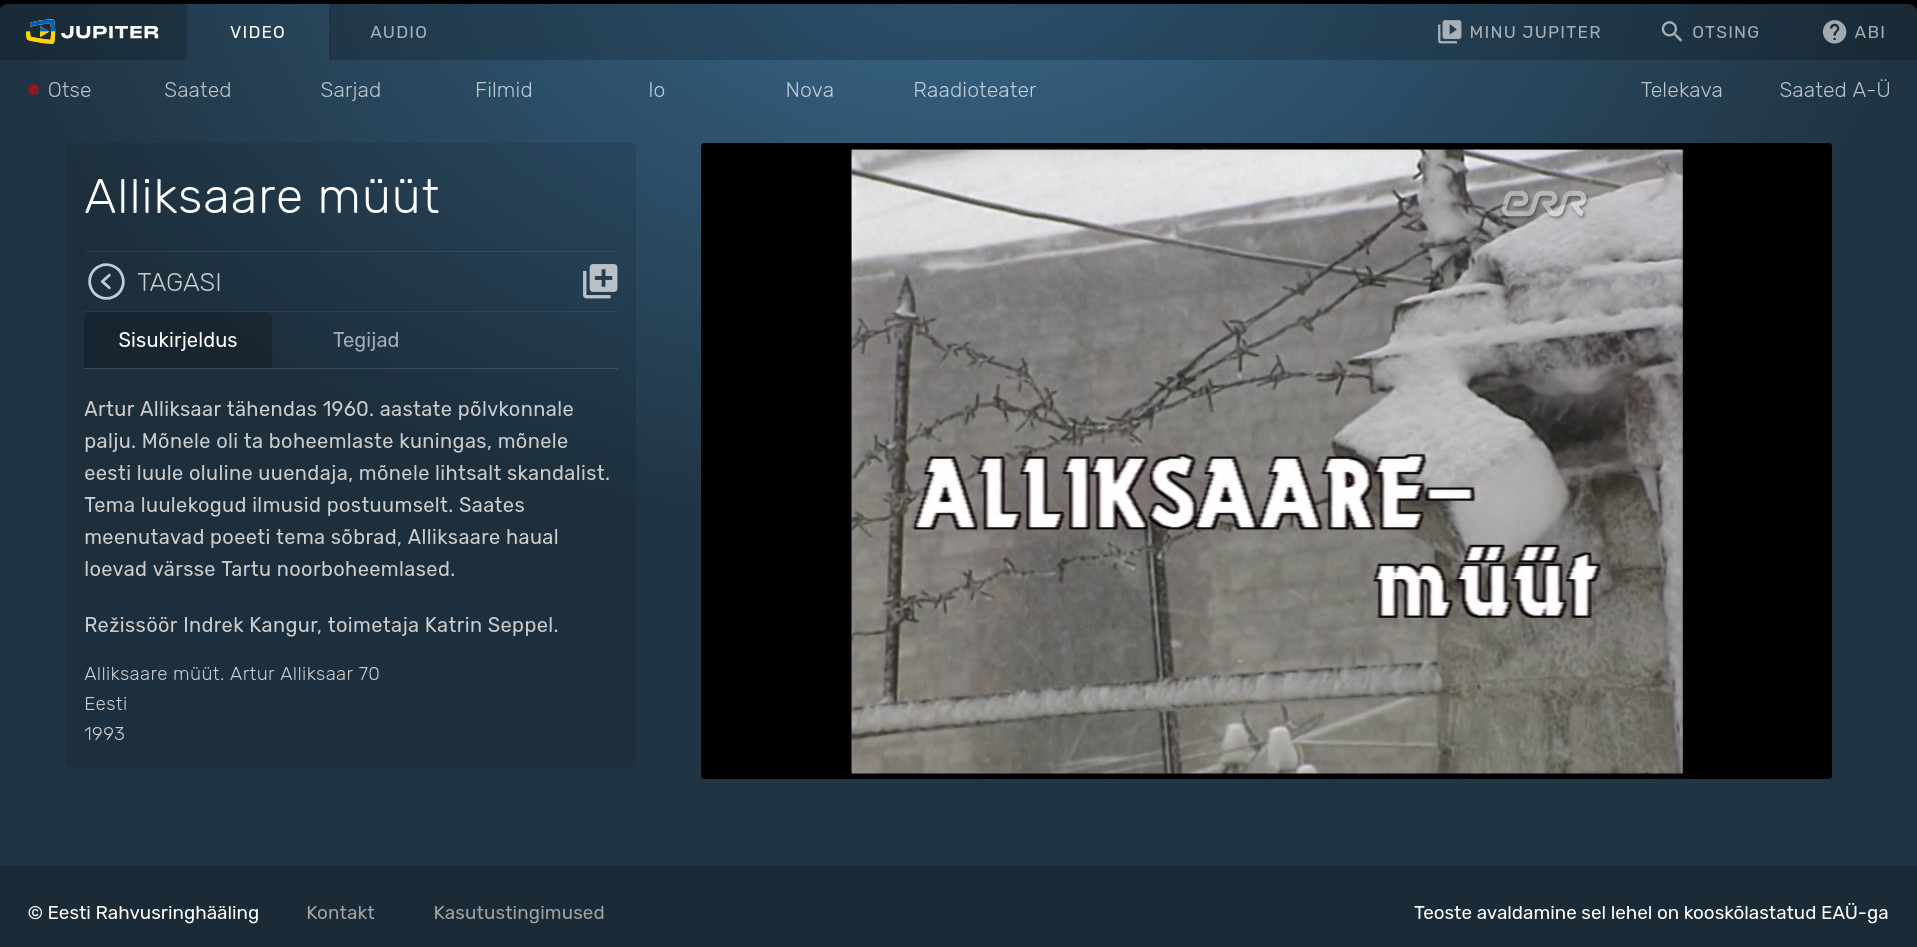Image resolution: width=1917 pixels, height=947 pixels.
Task: Open the Sisukirjeldus tab
Action: pyautogui.click(x=178, y=340)
